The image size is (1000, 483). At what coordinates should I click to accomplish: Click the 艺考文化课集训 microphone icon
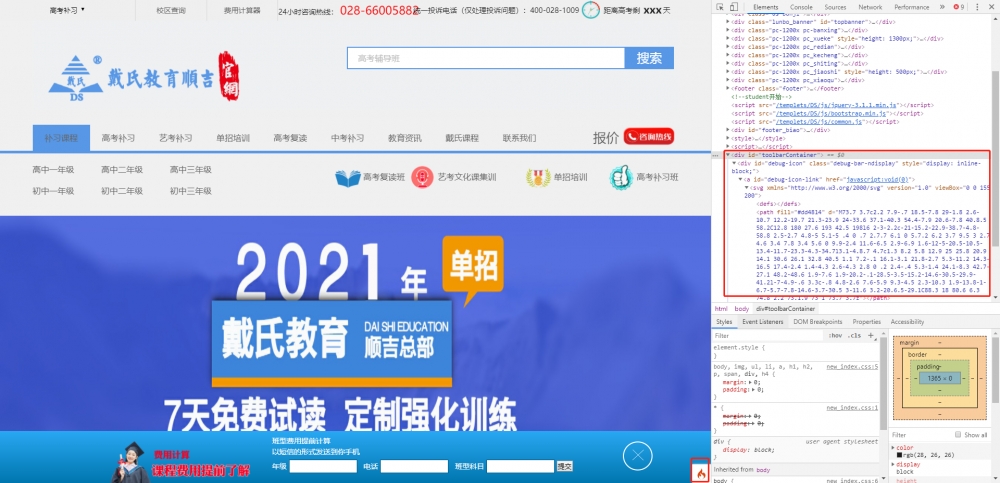pyautogui.click(x=422, y=177)
